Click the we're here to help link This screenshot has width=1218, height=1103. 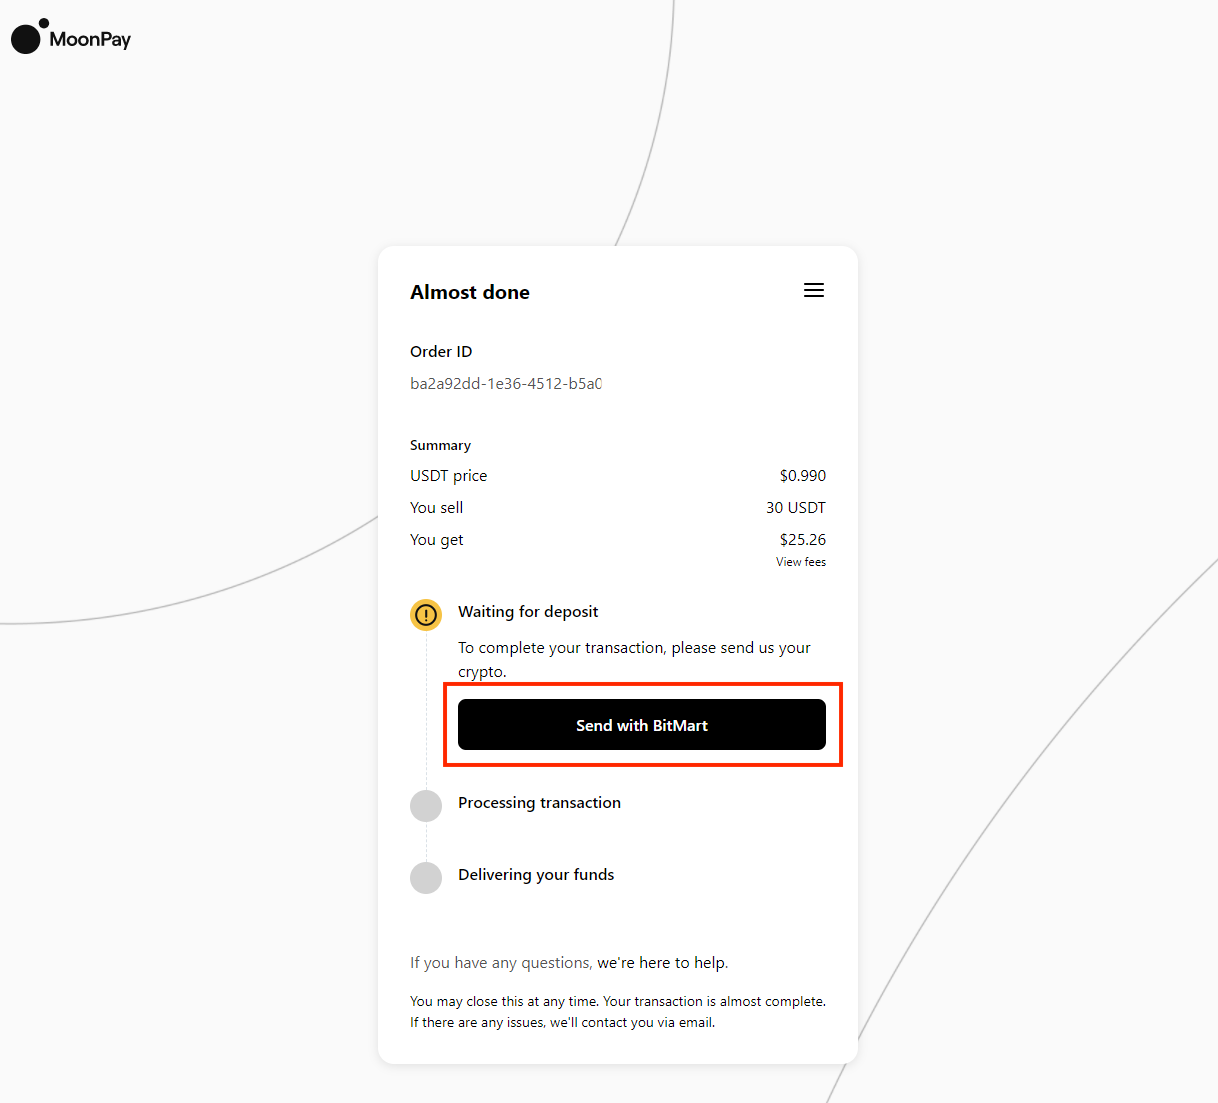tap(661, 962)
